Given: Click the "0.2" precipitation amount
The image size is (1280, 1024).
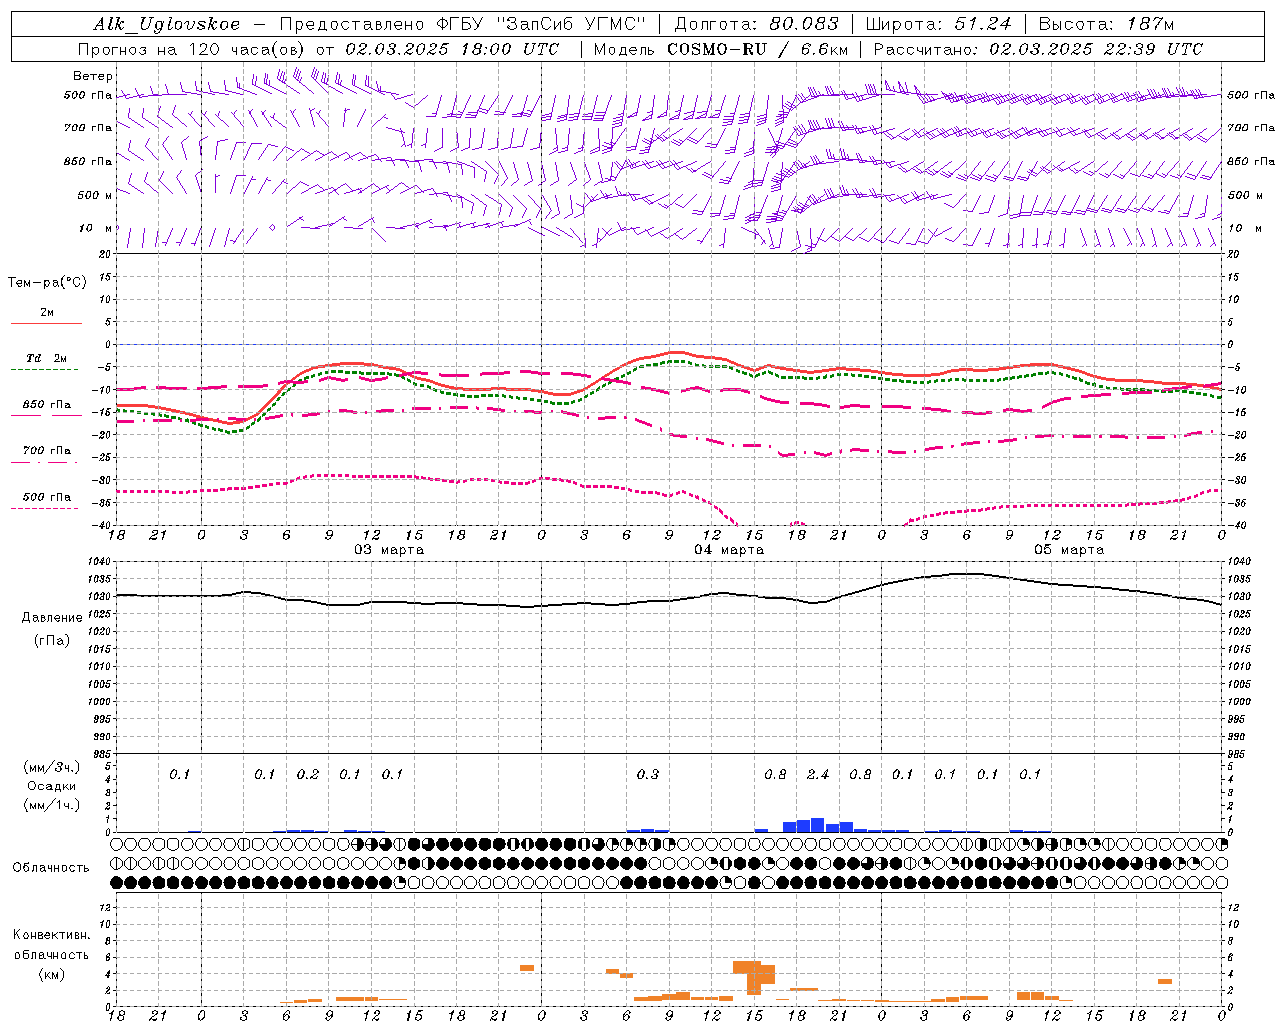Looking at the screenshot, I should [x=308, y=774].
